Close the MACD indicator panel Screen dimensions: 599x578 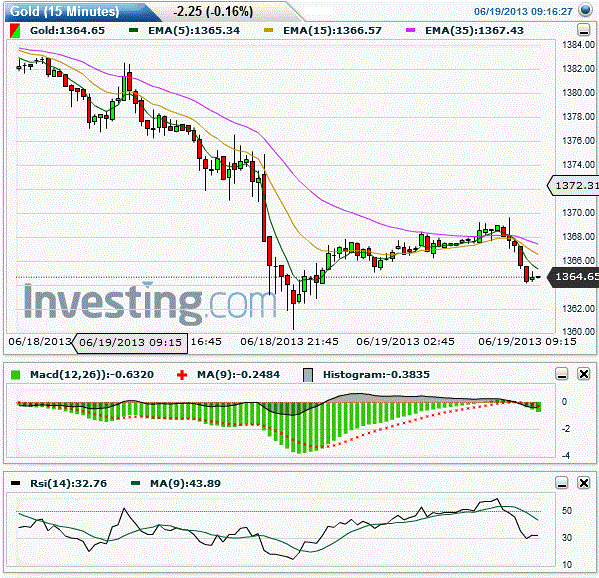click(583, 374)
